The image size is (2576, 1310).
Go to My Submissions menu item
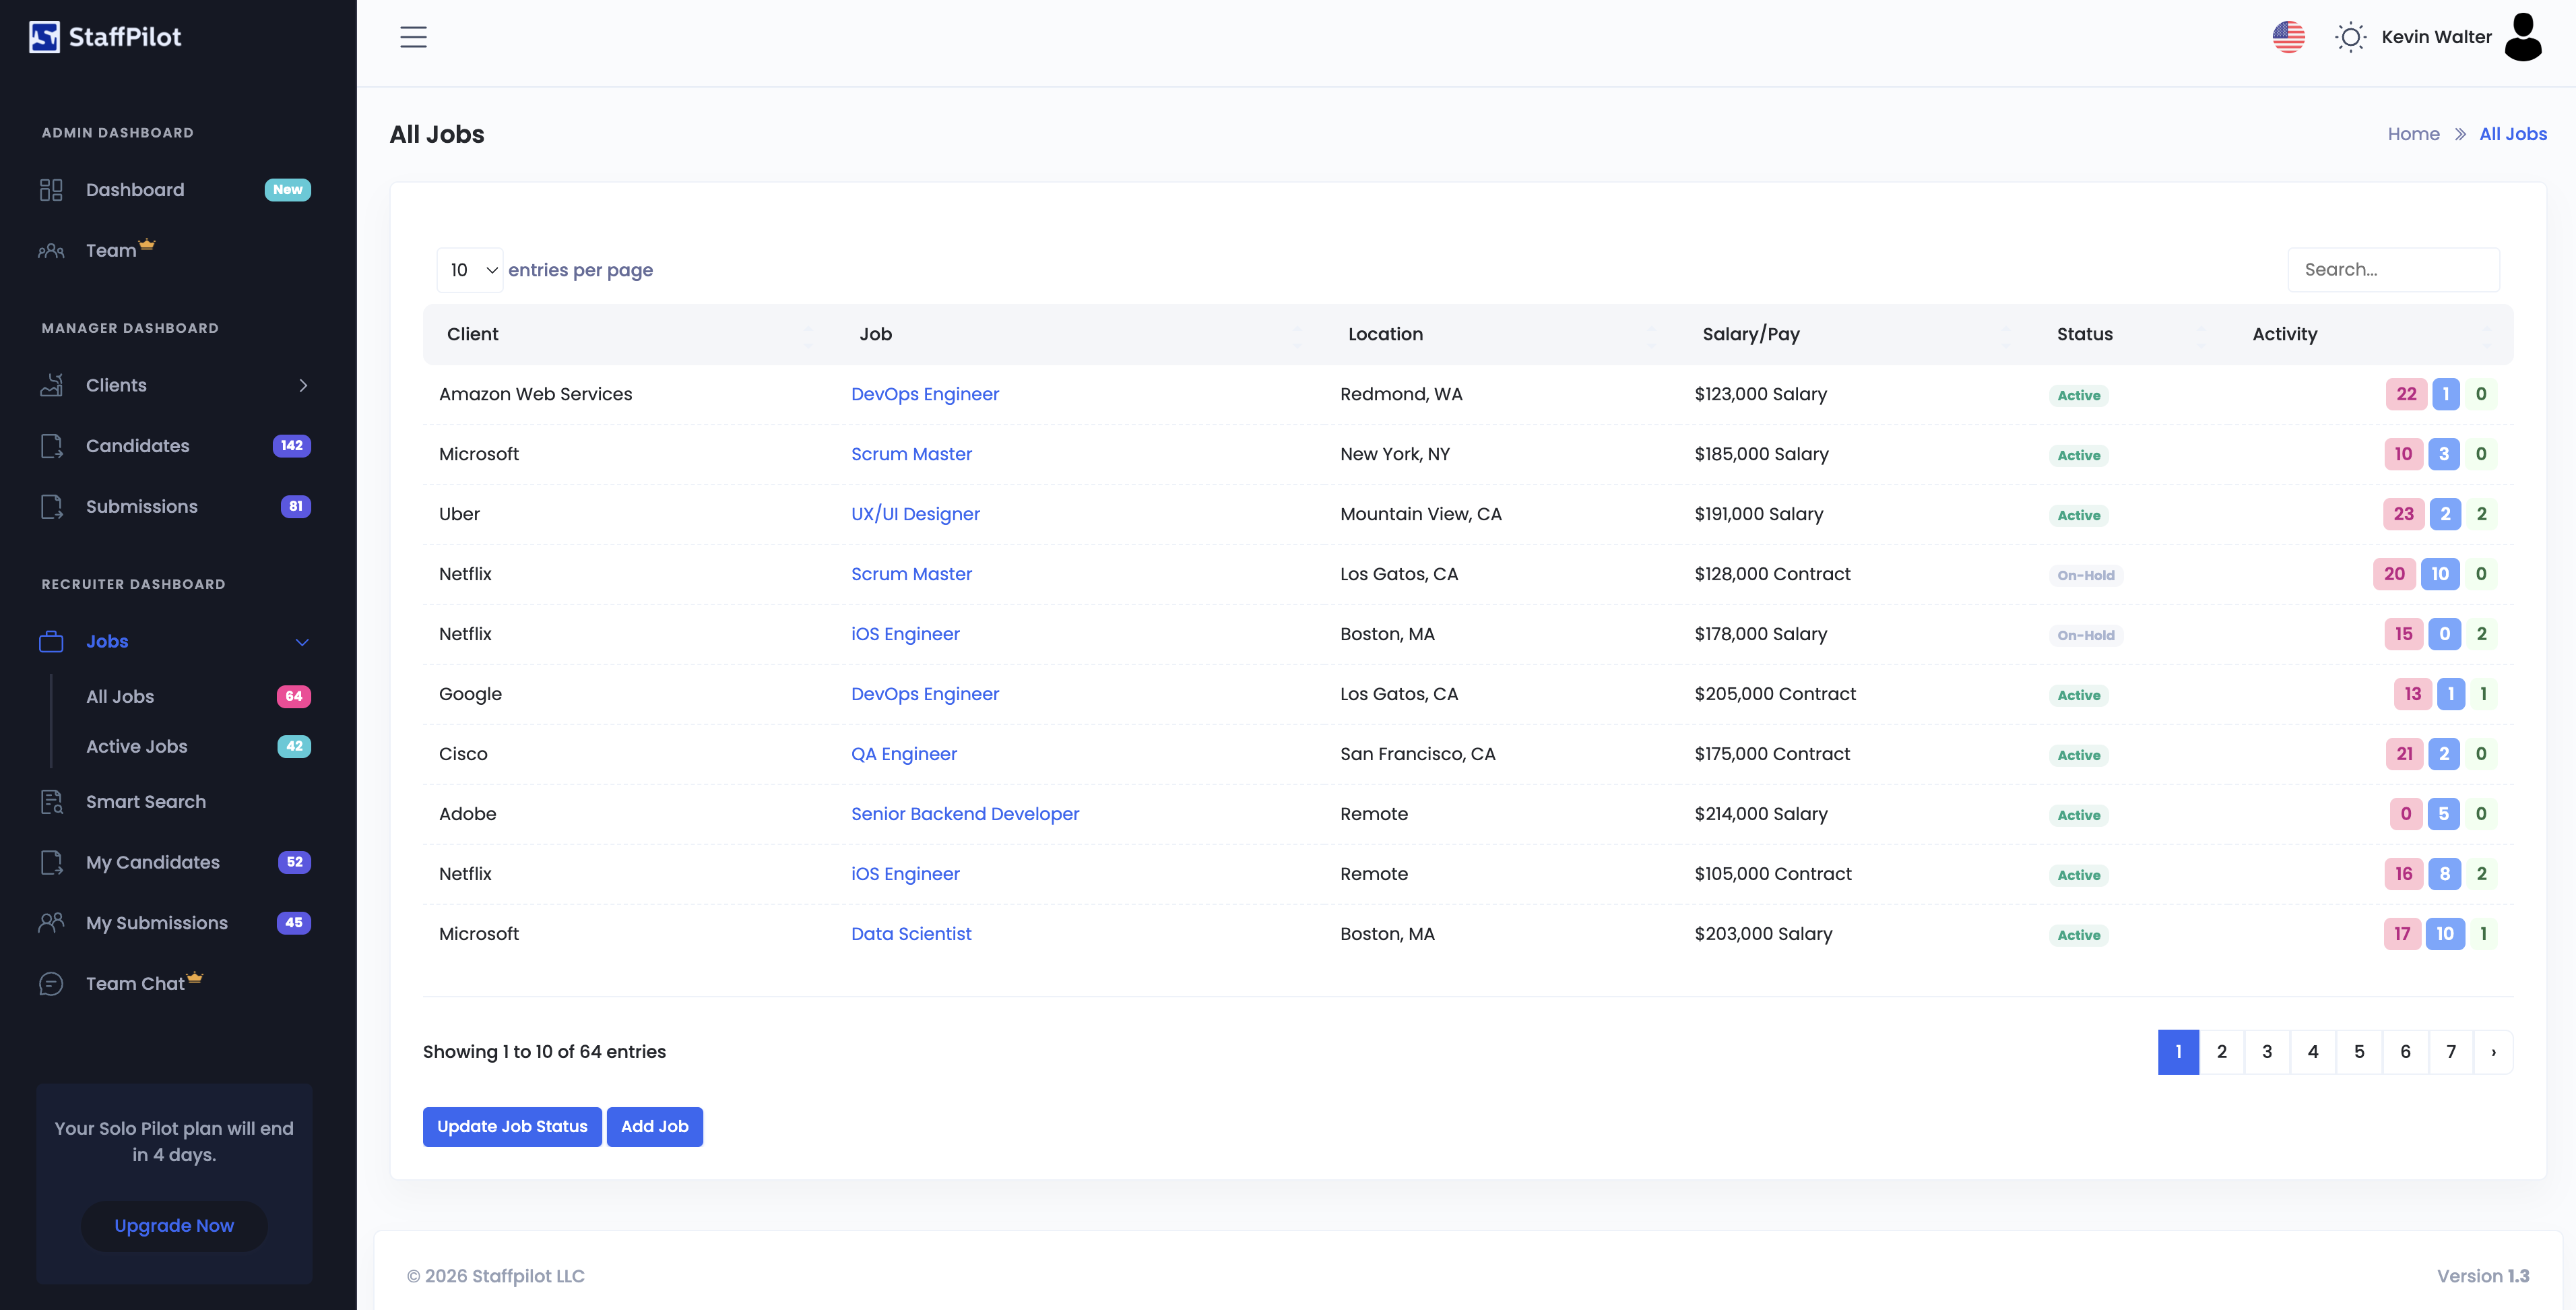point(157,923)
